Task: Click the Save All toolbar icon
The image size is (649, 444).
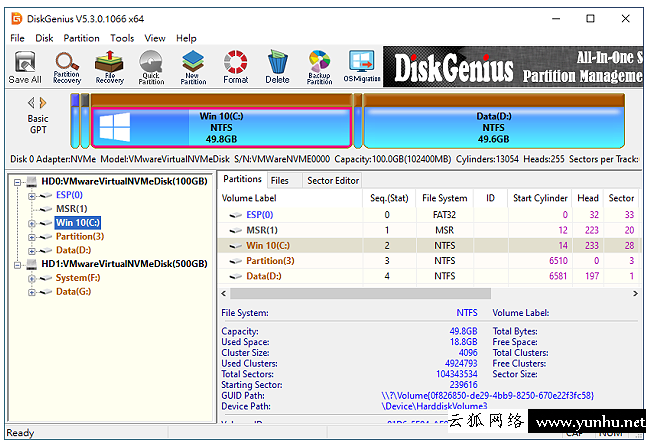Action: point(25,67)
